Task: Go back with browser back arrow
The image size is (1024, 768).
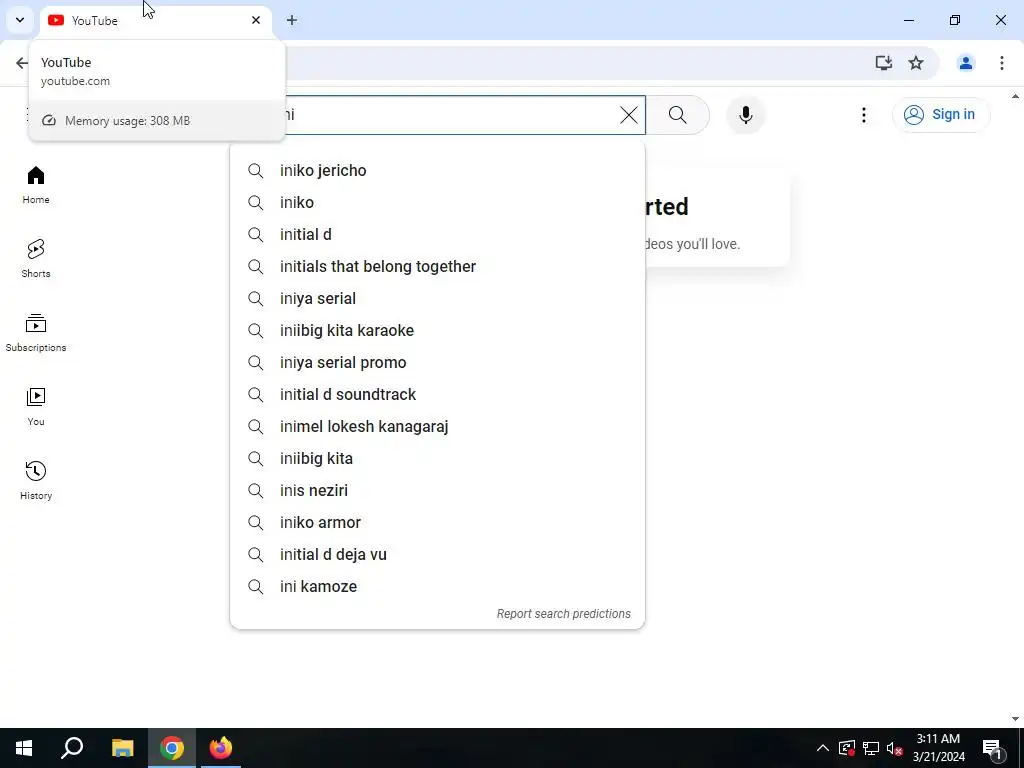Action: click(22, 63)
